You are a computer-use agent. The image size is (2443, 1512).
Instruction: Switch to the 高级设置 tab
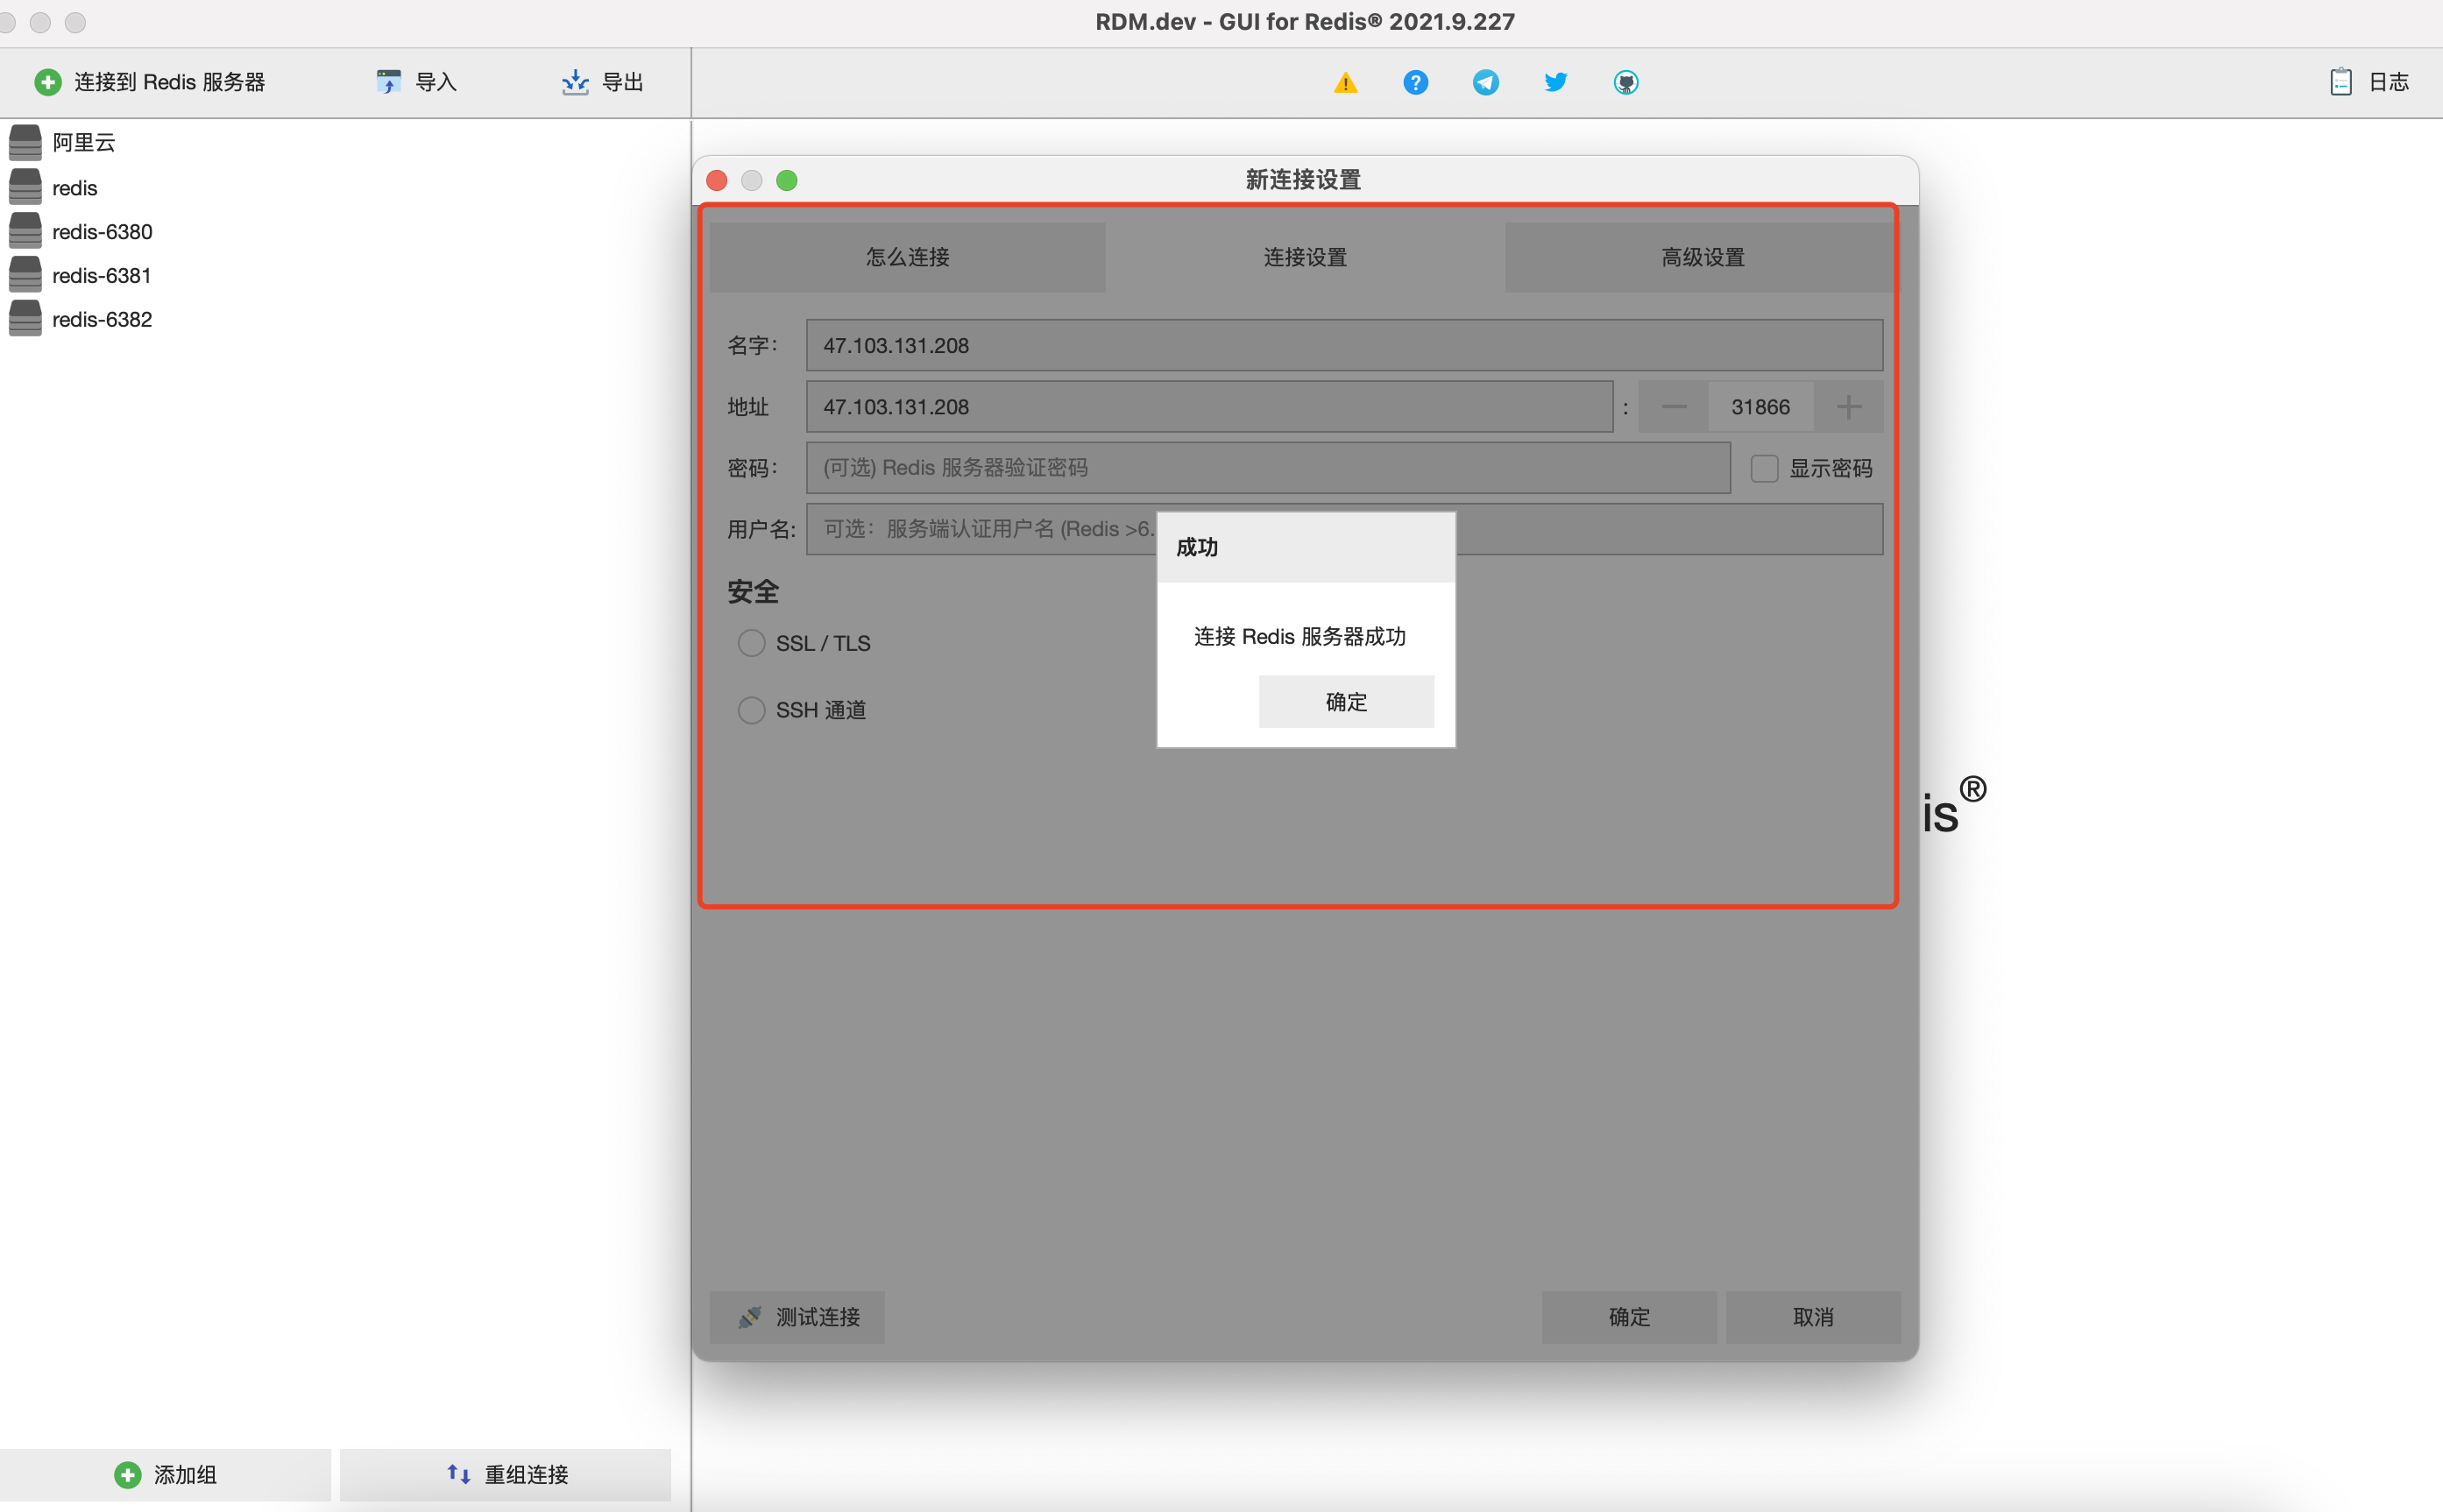tap(1703, 257)
